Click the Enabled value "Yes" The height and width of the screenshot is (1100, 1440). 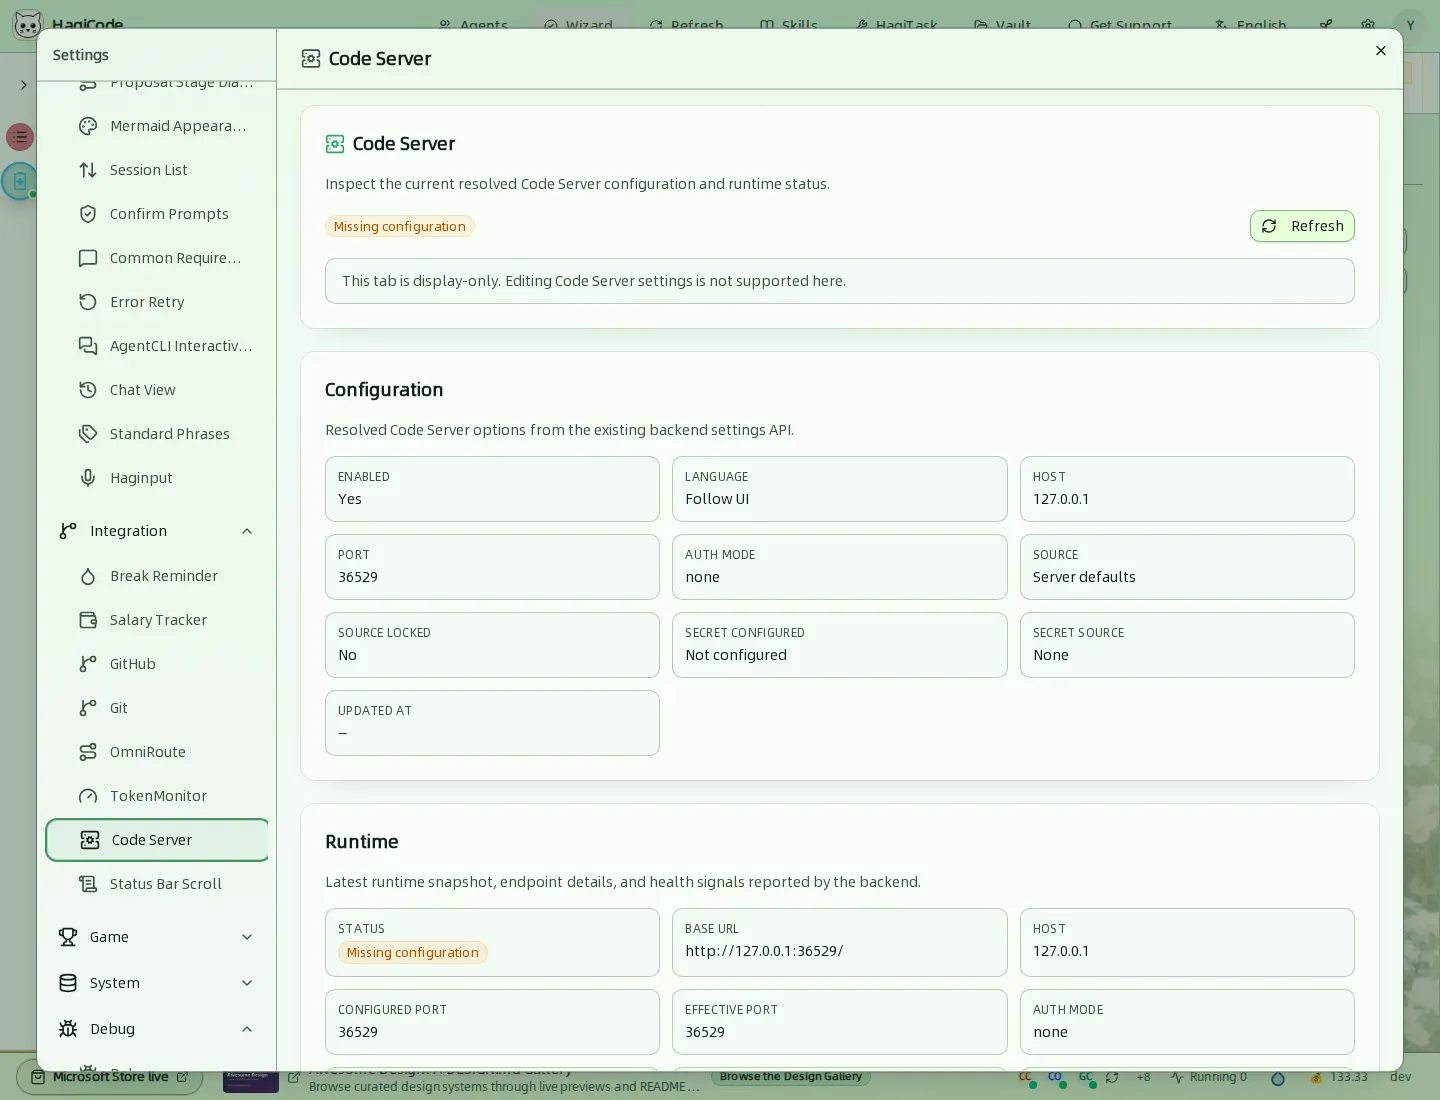[x=350, y=499]
